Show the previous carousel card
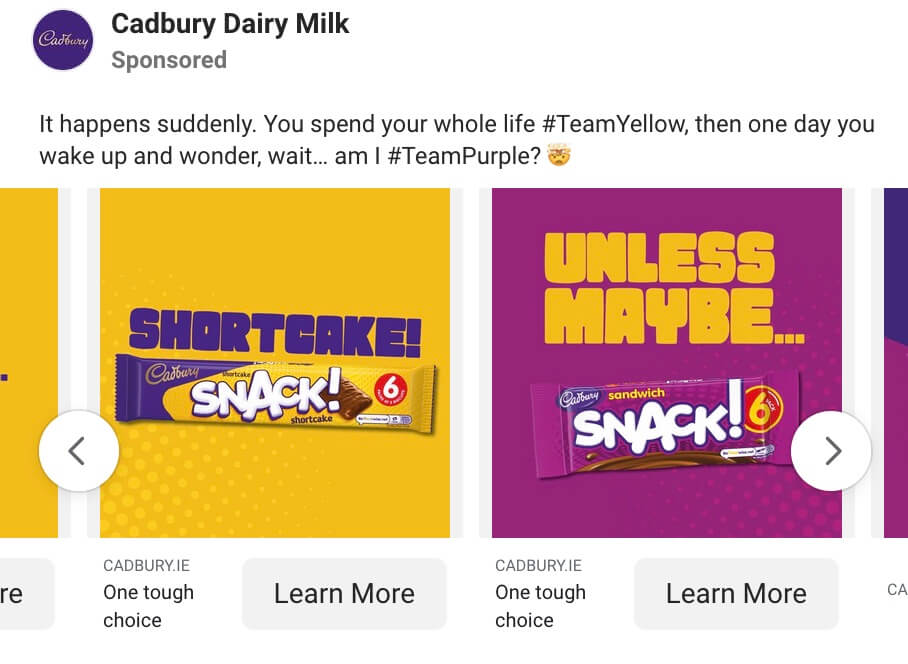The width and height of the screenshot is (908, 664). point(79,451)
